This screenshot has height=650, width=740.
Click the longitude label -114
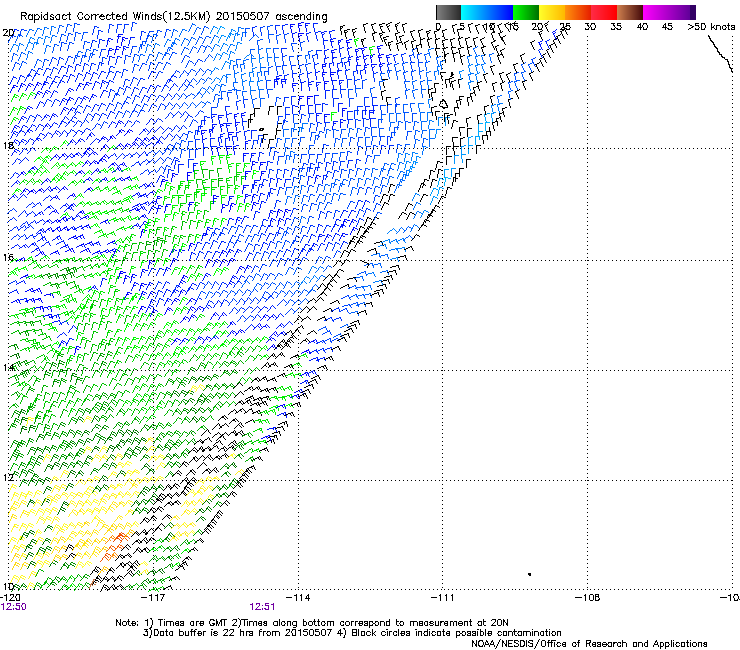pyautogui.click(x=298, y=598)
